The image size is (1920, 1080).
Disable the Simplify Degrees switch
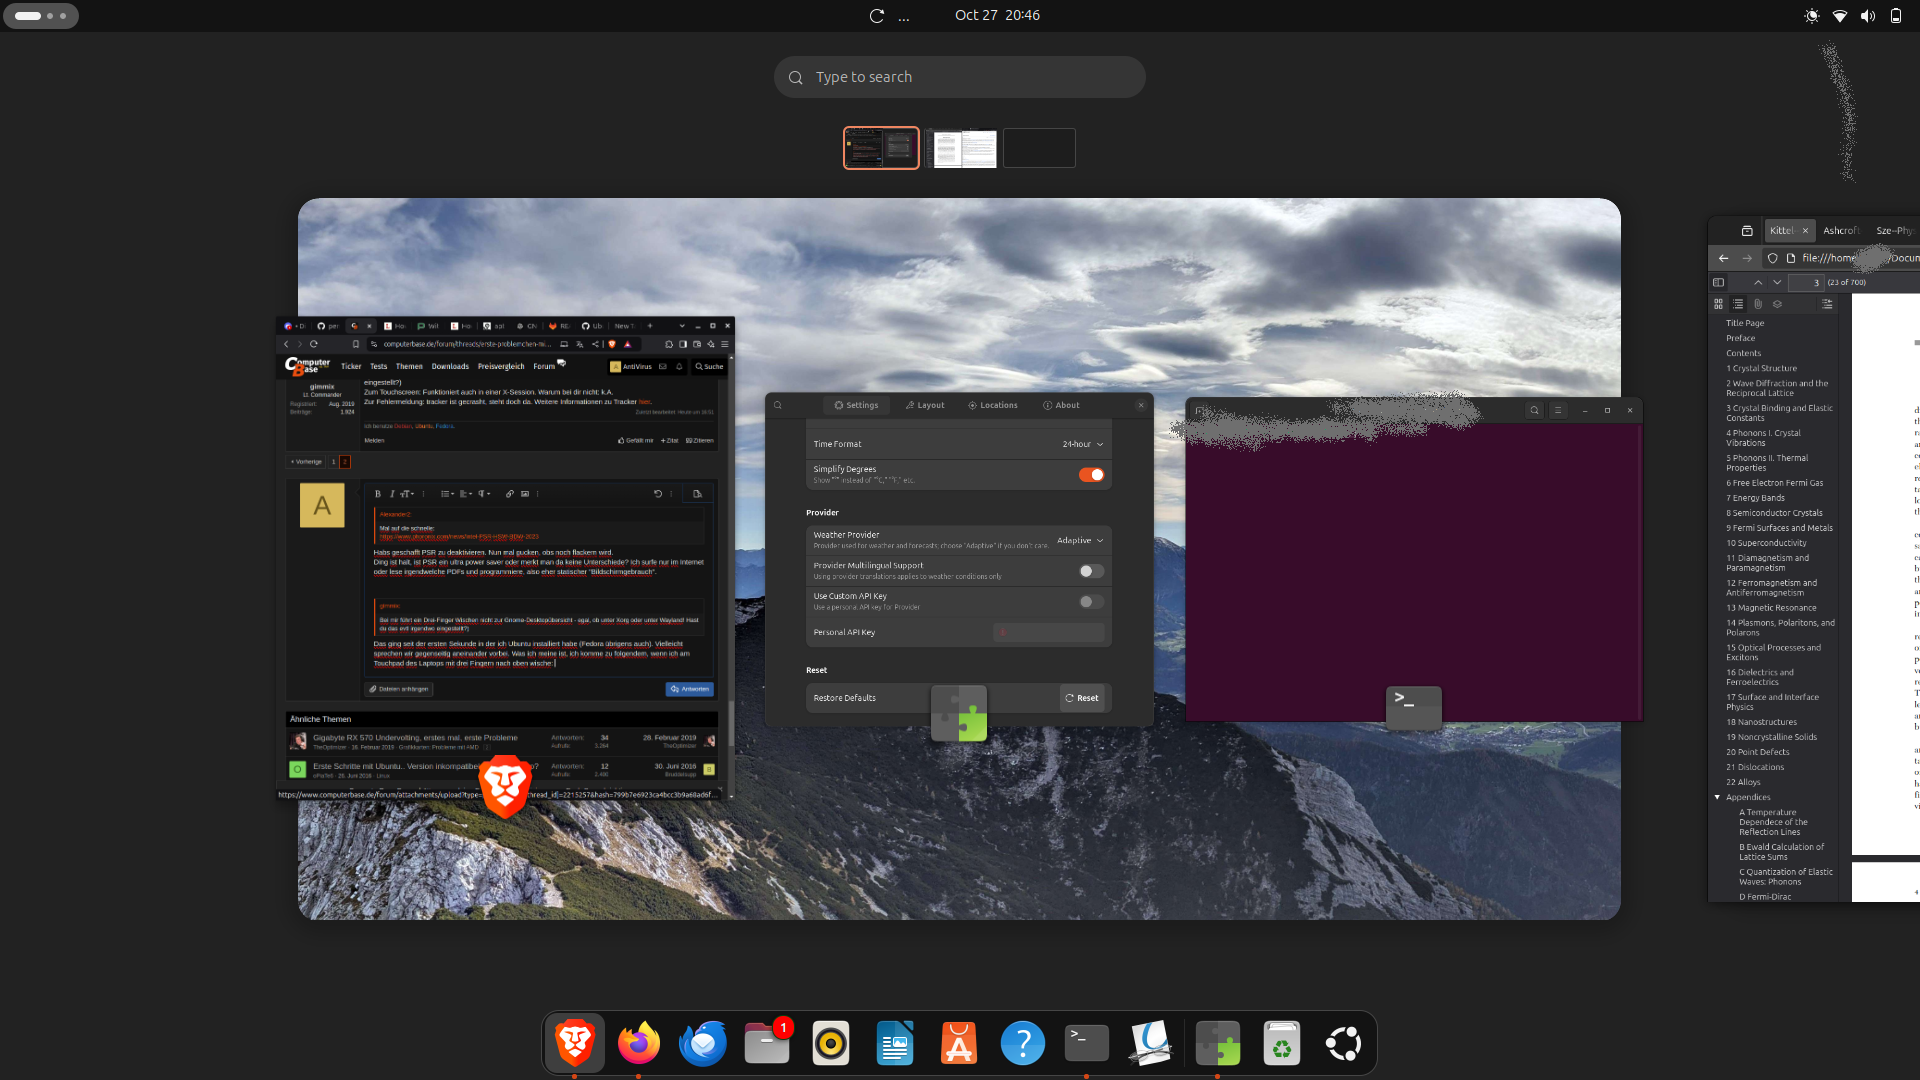[x=1091, y=475]
